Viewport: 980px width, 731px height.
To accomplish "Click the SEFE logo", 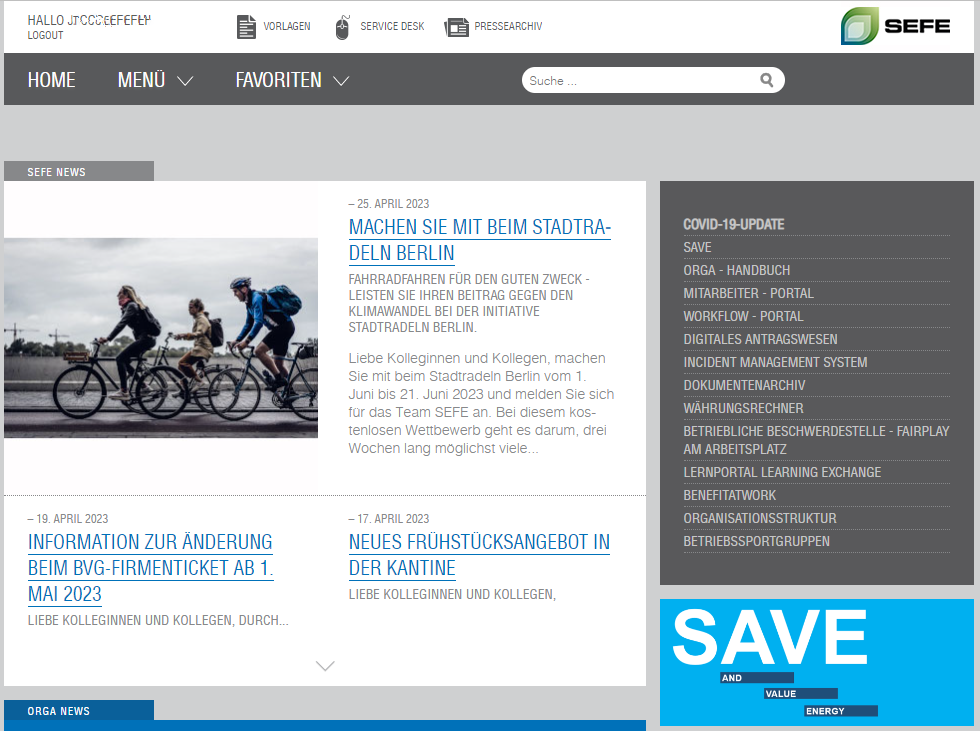I will [895, 26].
